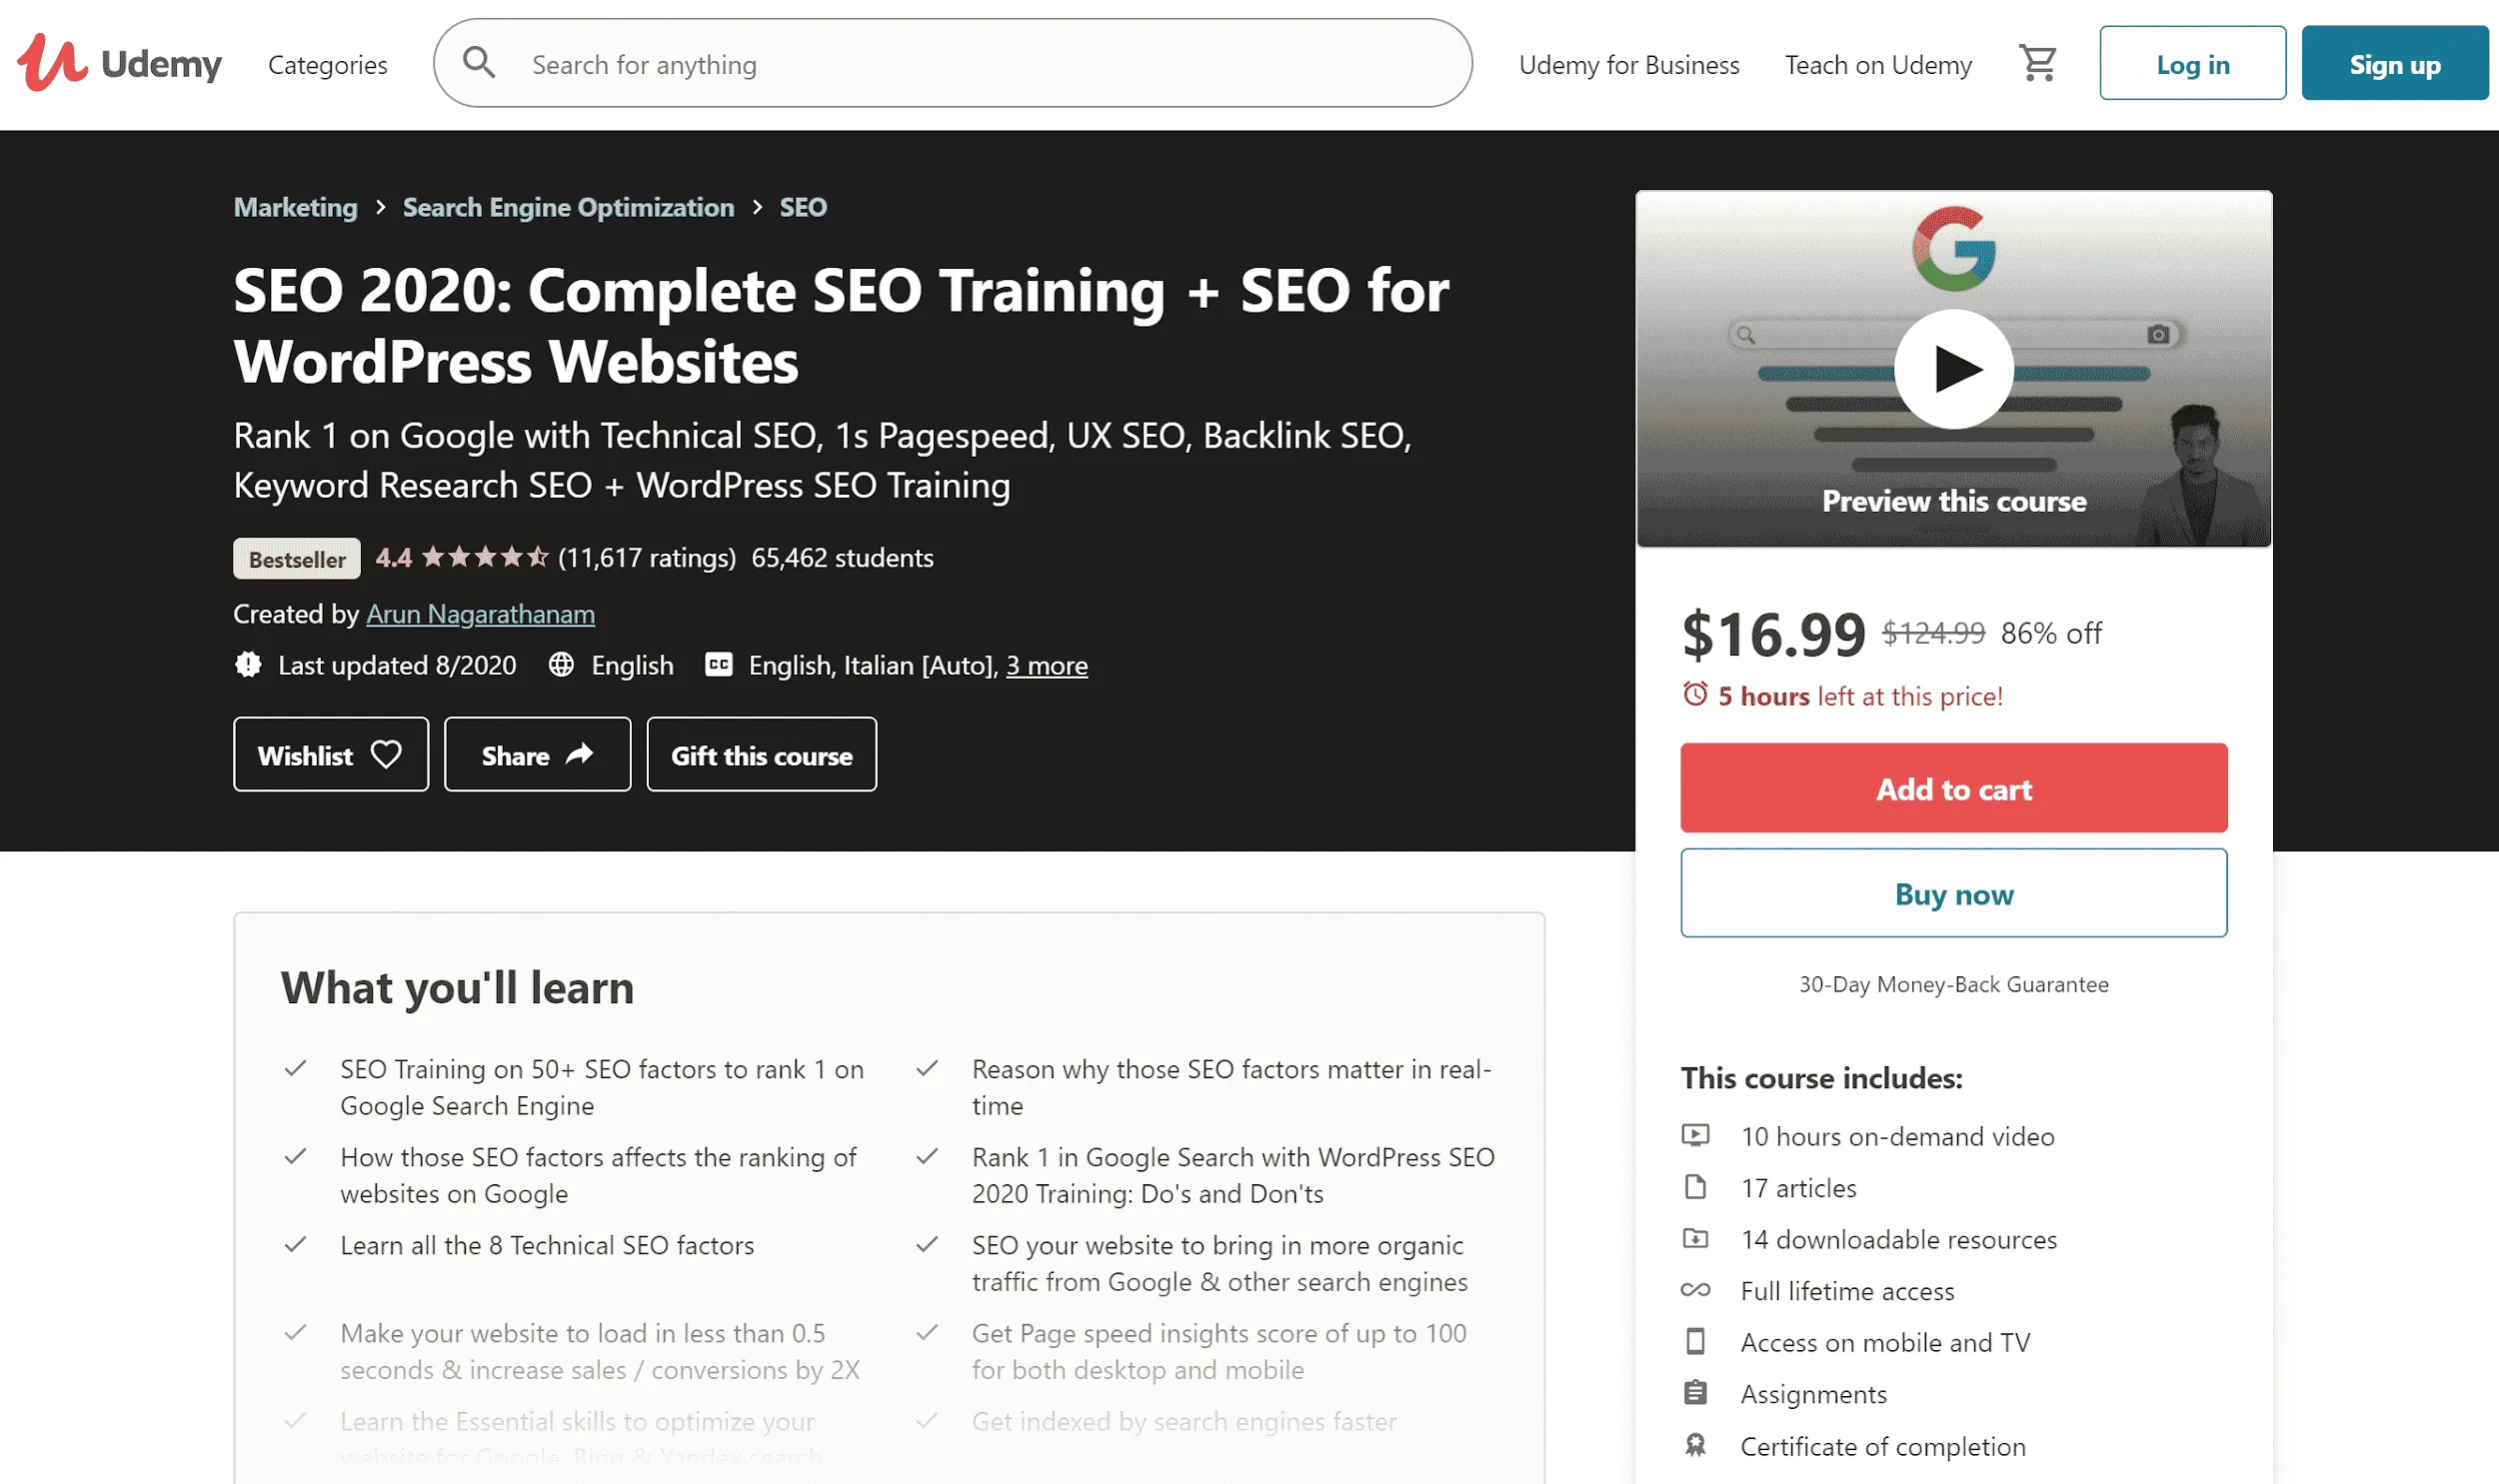Open Udemy for Business

1628,65
